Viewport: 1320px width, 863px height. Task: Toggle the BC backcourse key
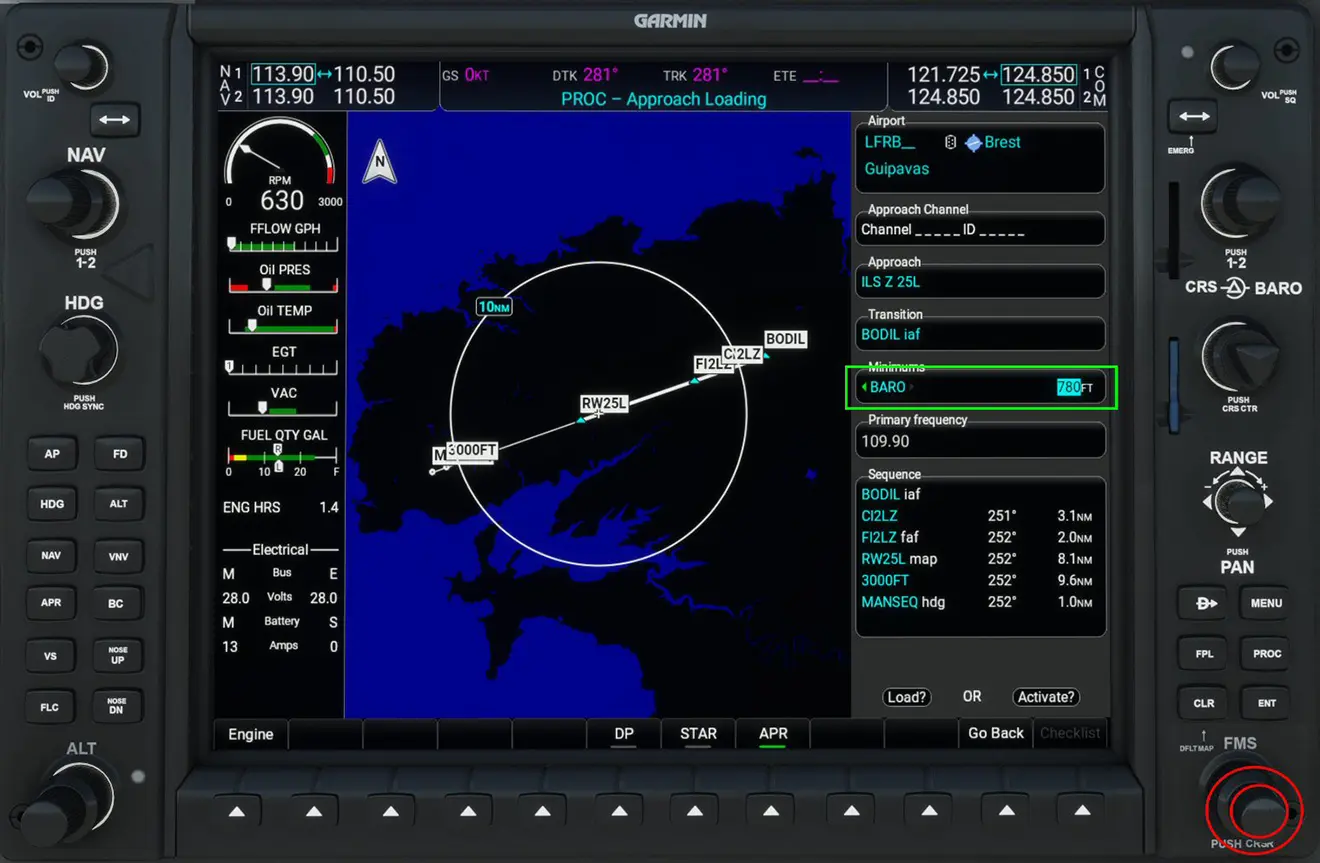(x=117, y=604)
